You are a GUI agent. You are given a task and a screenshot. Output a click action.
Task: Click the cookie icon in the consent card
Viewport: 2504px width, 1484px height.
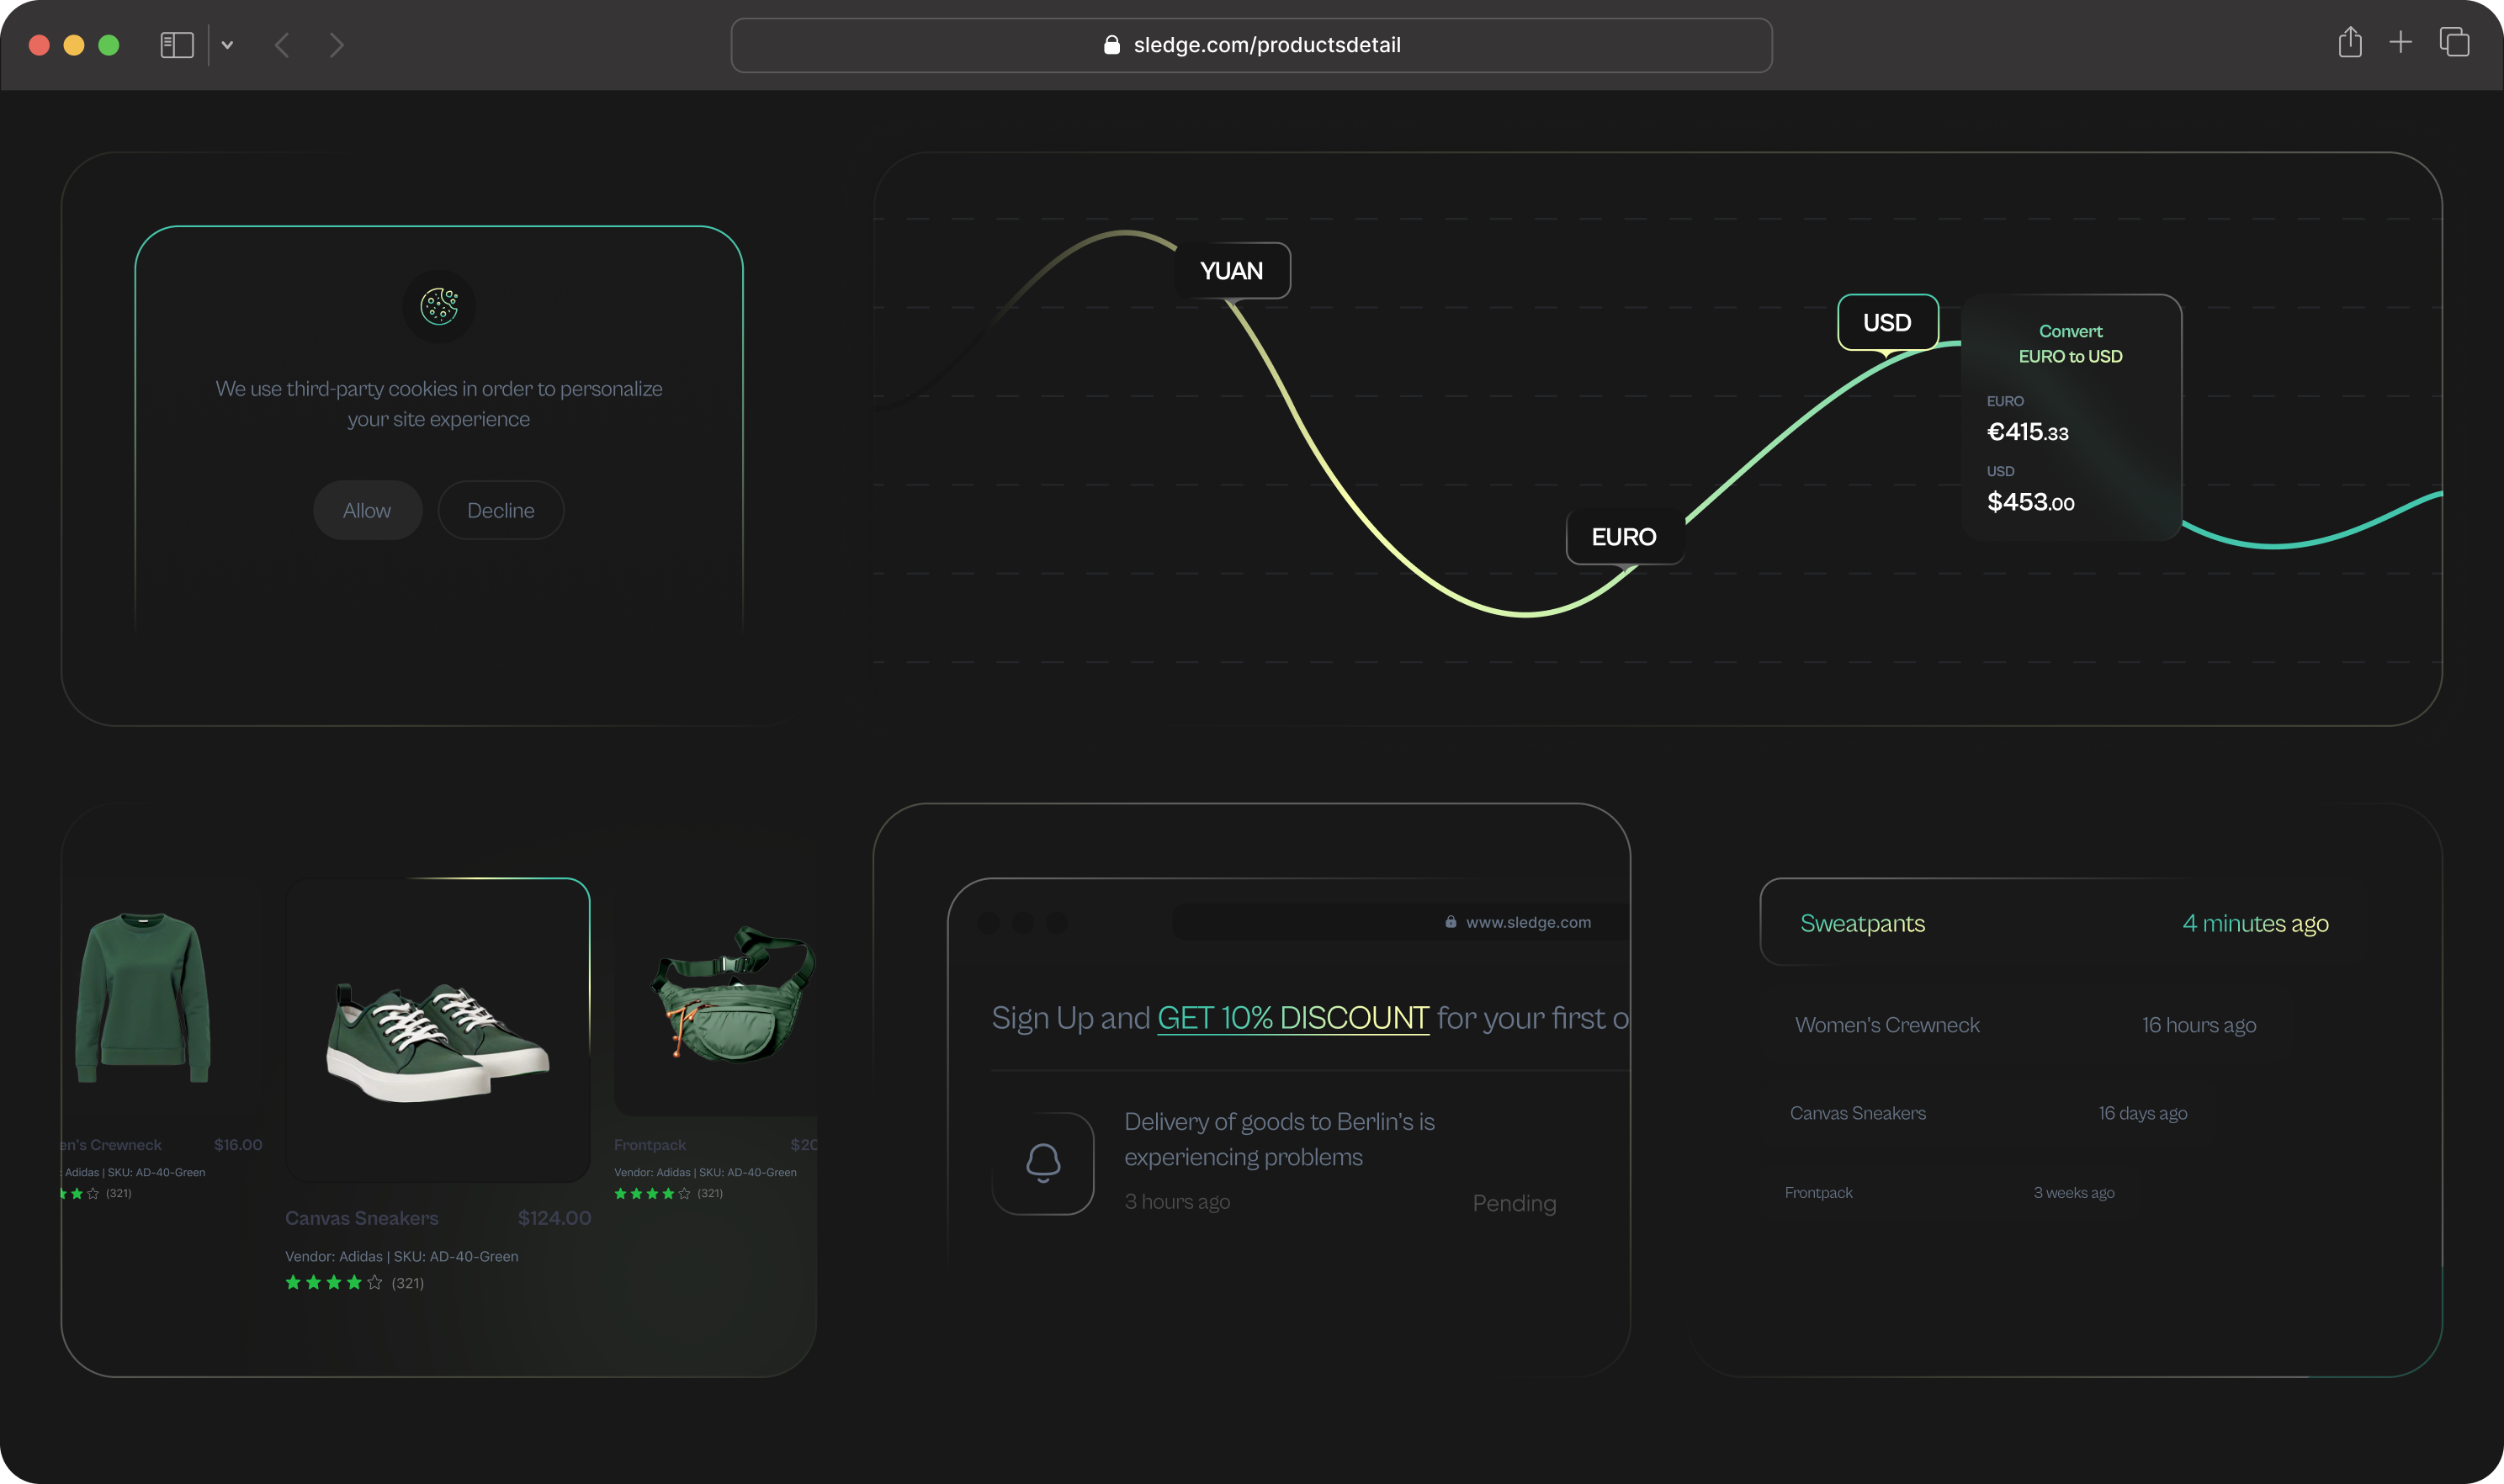[x=439, y=306]
